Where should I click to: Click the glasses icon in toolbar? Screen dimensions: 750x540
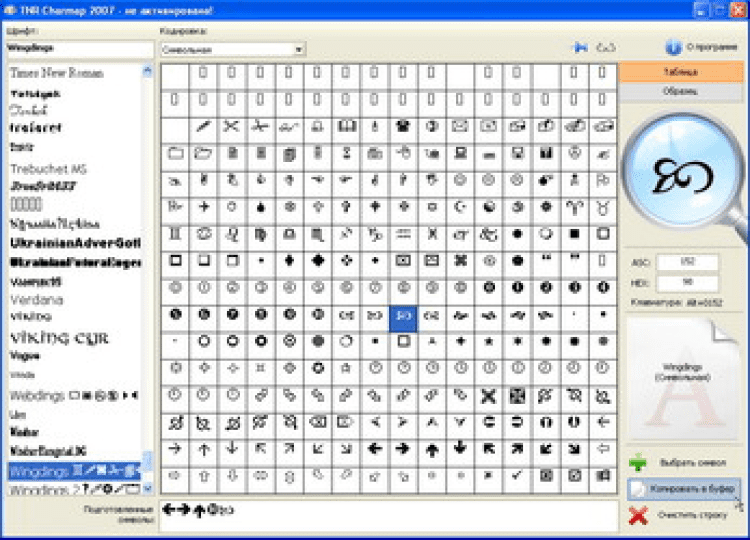606,47
